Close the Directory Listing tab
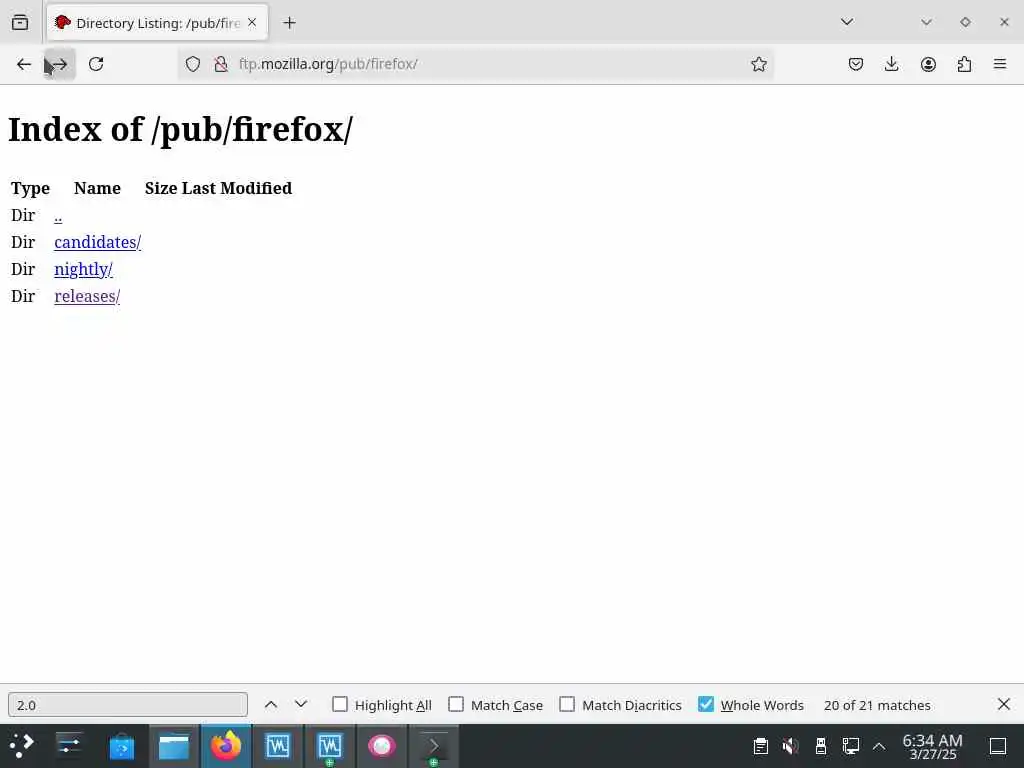Screen dimensions: 1024x768 [x=252, y=23]
